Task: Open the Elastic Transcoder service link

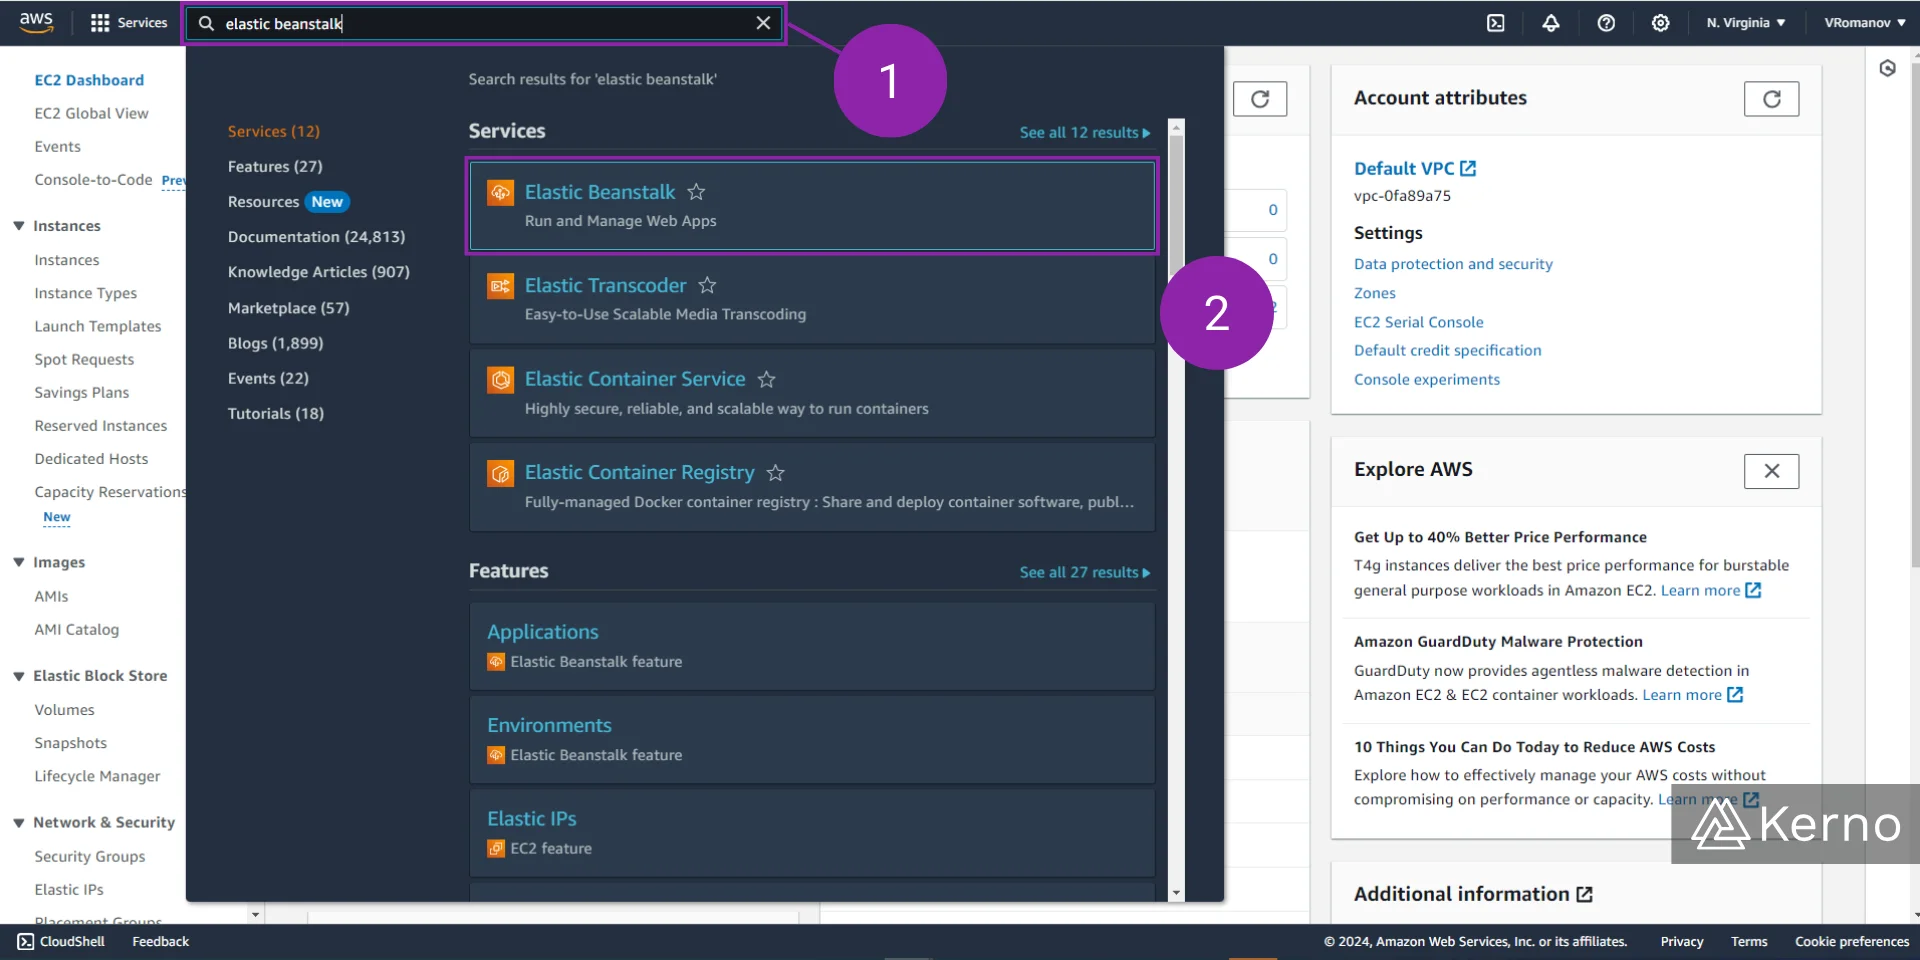Action: click(x=605, y=285)
